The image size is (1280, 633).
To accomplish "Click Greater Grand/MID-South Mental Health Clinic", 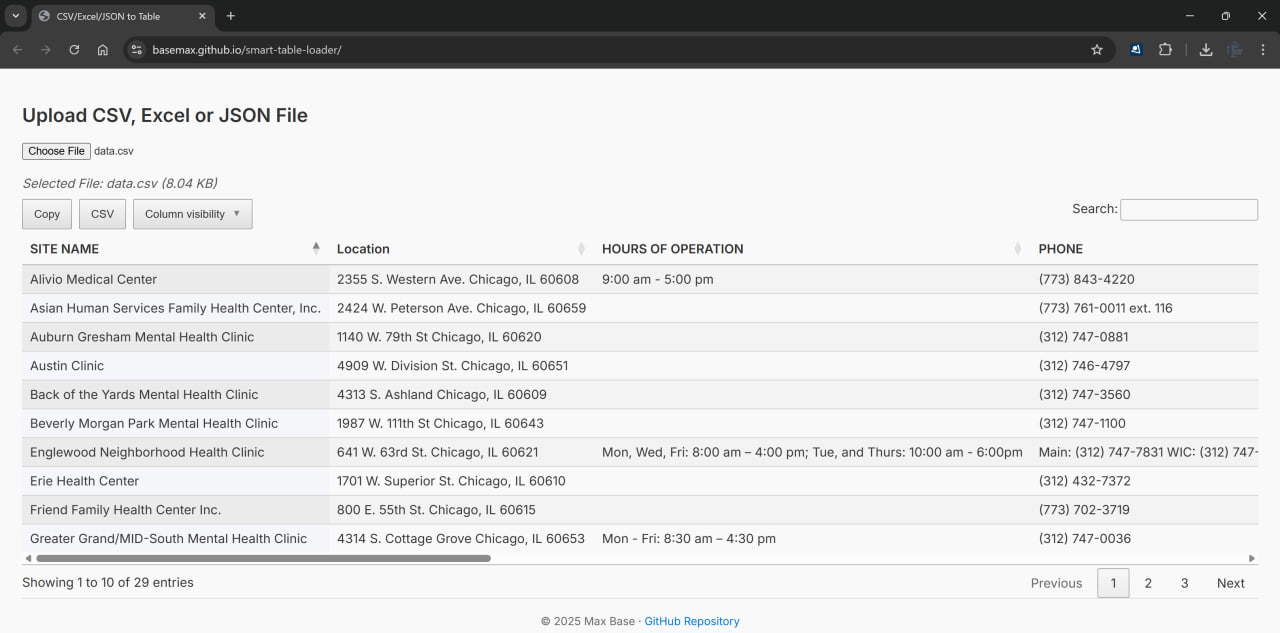I will coord(168,539).
